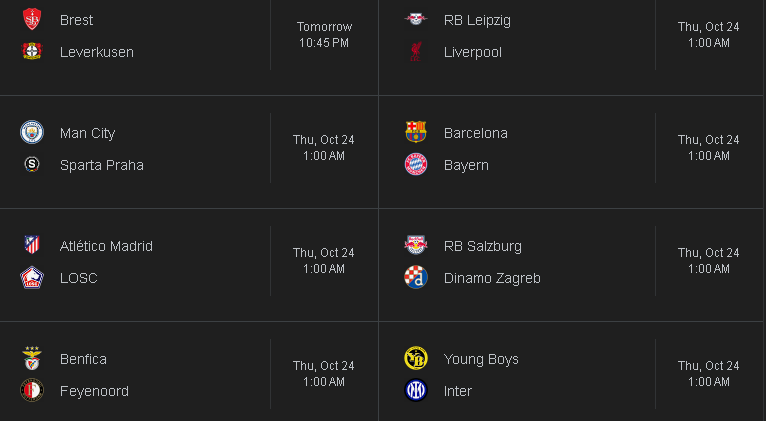Click Brest match time Tomorrow 10:45 PM
The height and width of the screenshot is (421, 766).
click(x=324, y=35)
